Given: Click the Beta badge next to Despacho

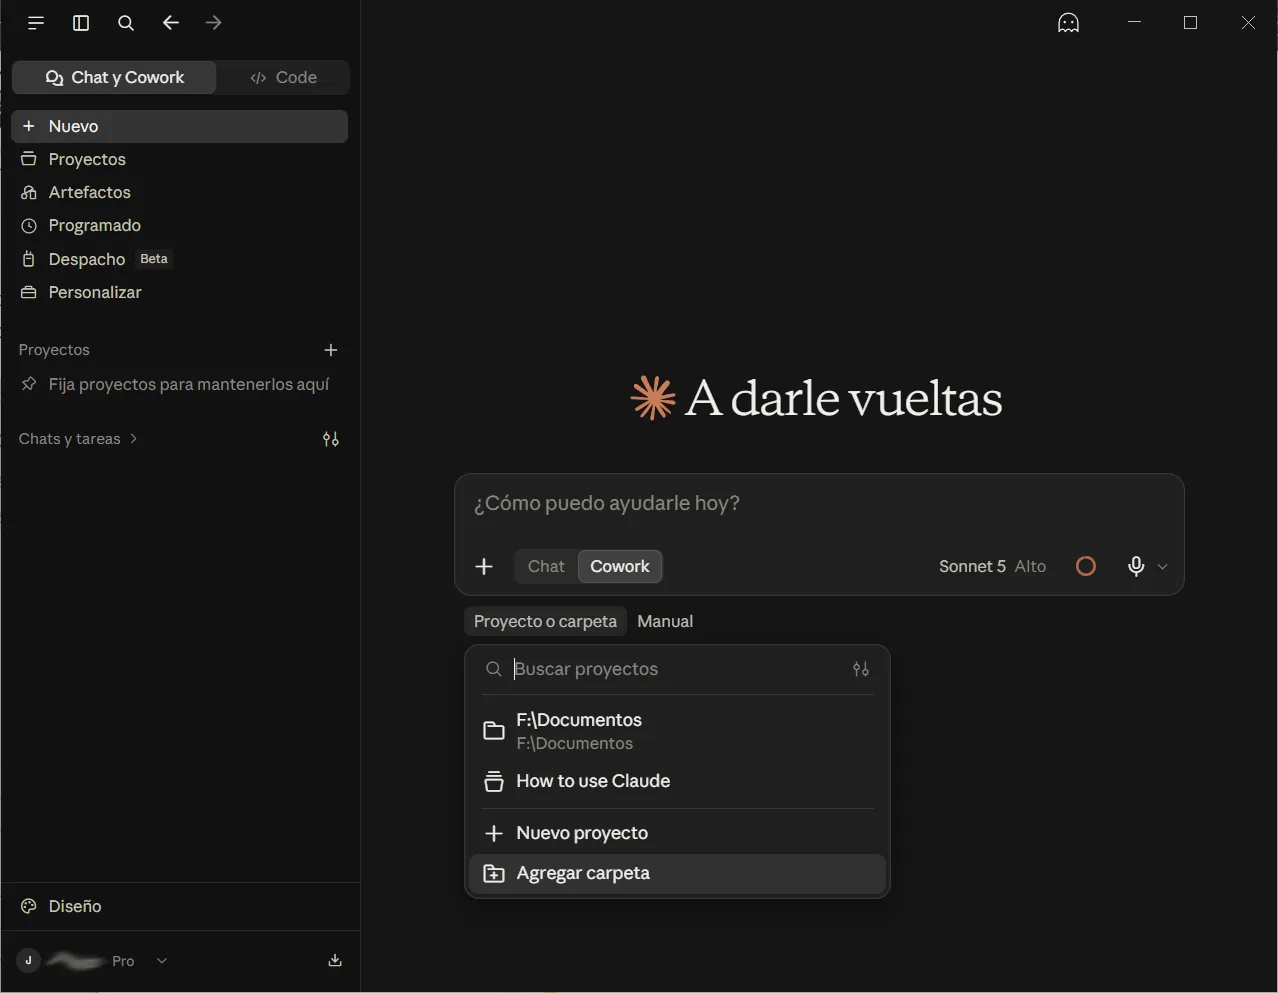Looking at the screenshot, I should (154, 259).
